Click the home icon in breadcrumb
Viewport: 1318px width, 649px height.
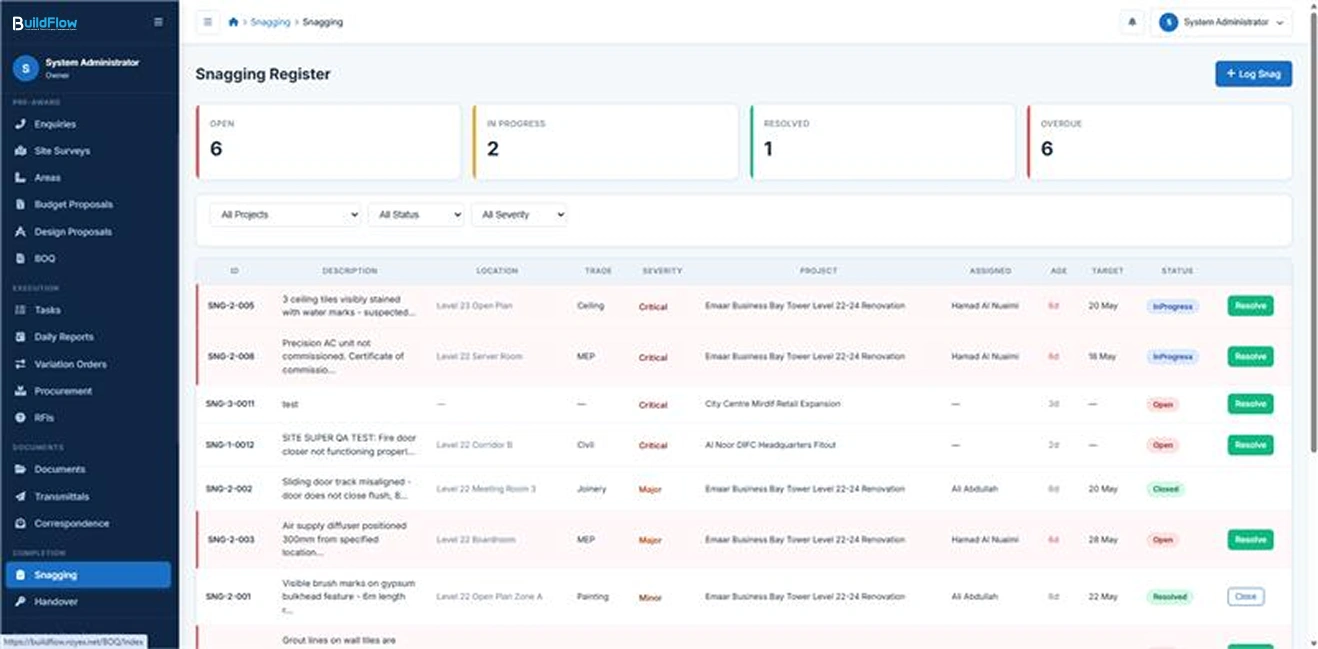click(233, 22)
